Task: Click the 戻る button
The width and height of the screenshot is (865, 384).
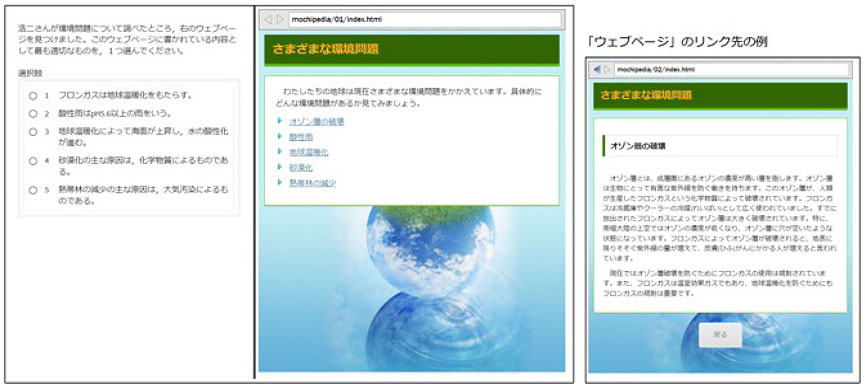Action: [x=720, y=335]
